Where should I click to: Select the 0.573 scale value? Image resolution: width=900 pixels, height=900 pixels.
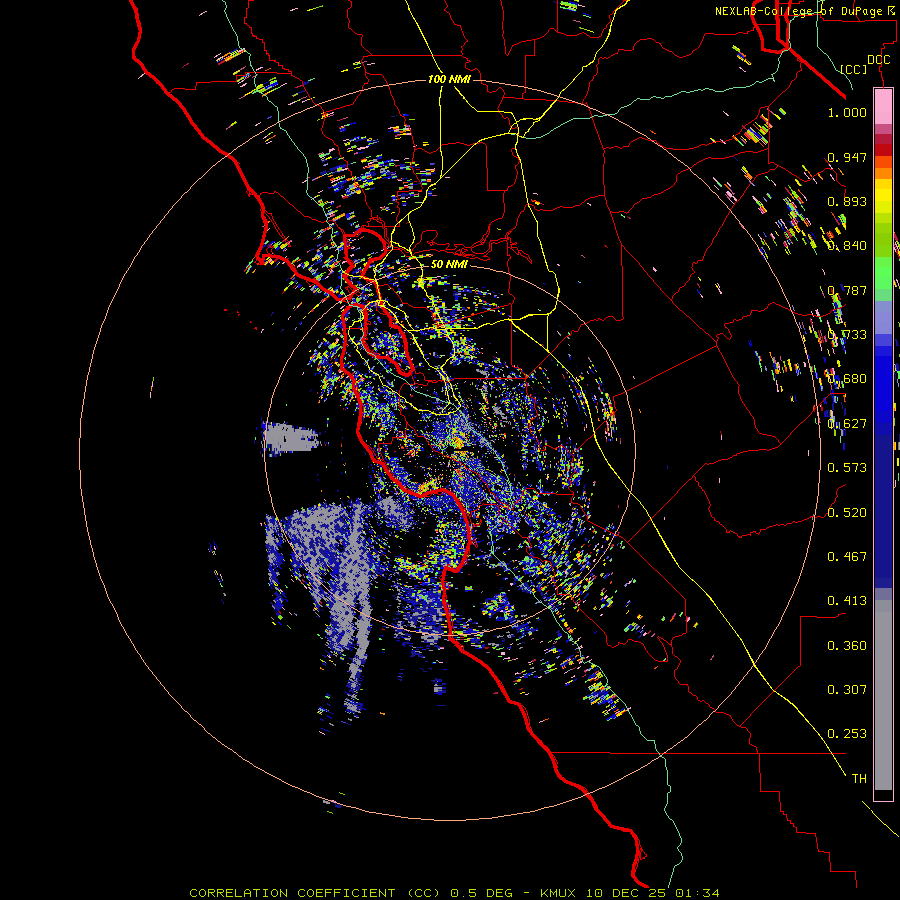tap(847, 468)
